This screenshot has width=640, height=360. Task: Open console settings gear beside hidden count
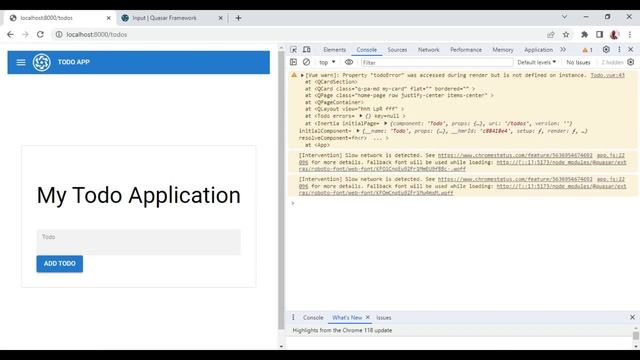coord(631,62)
